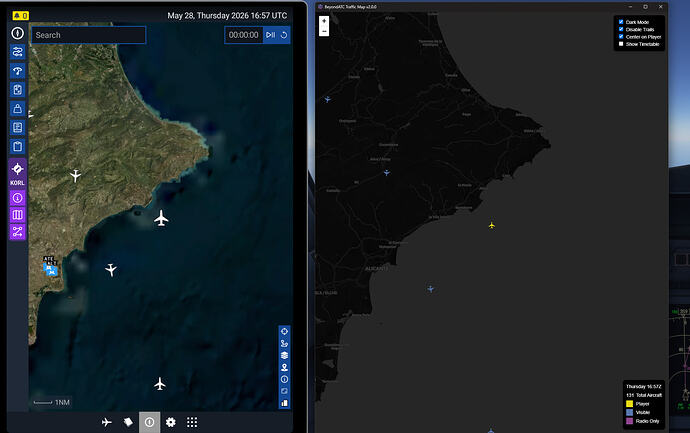This screenshot has width=690, height=433.
Task: Open the settings gear in bottom bar
Action: pos(171,422)
